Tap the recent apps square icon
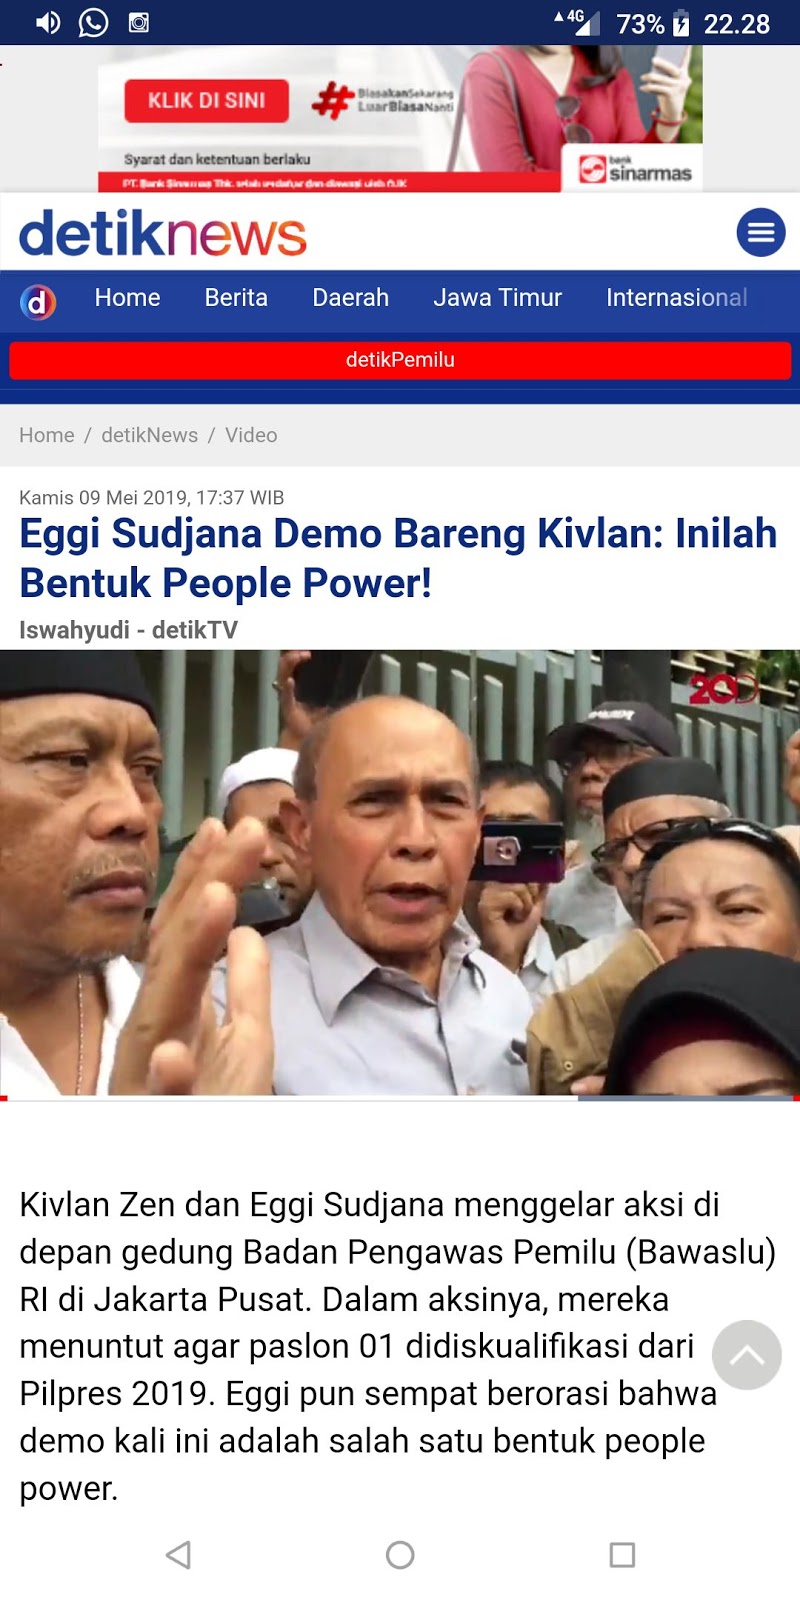This screenshot has width=800, height=1600. (622, 1554)
